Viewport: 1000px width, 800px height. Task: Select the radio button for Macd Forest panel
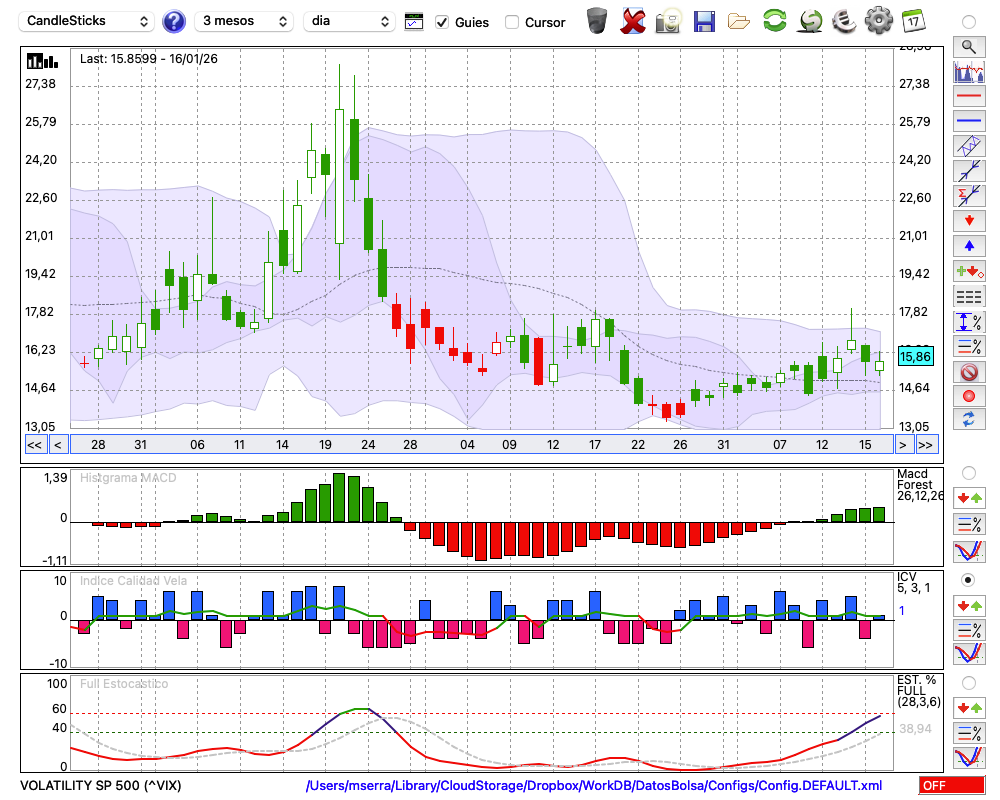point(968,472)
